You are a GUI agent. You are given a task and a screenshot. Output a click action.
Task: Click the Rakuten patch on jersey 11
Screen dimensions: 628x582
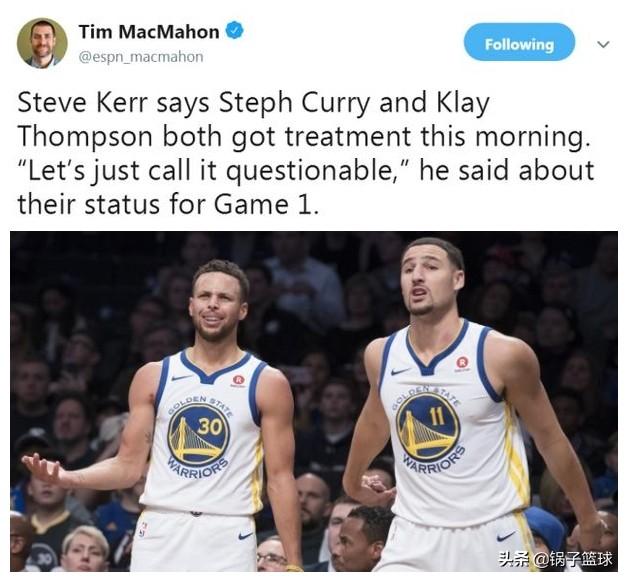[462, 363]
